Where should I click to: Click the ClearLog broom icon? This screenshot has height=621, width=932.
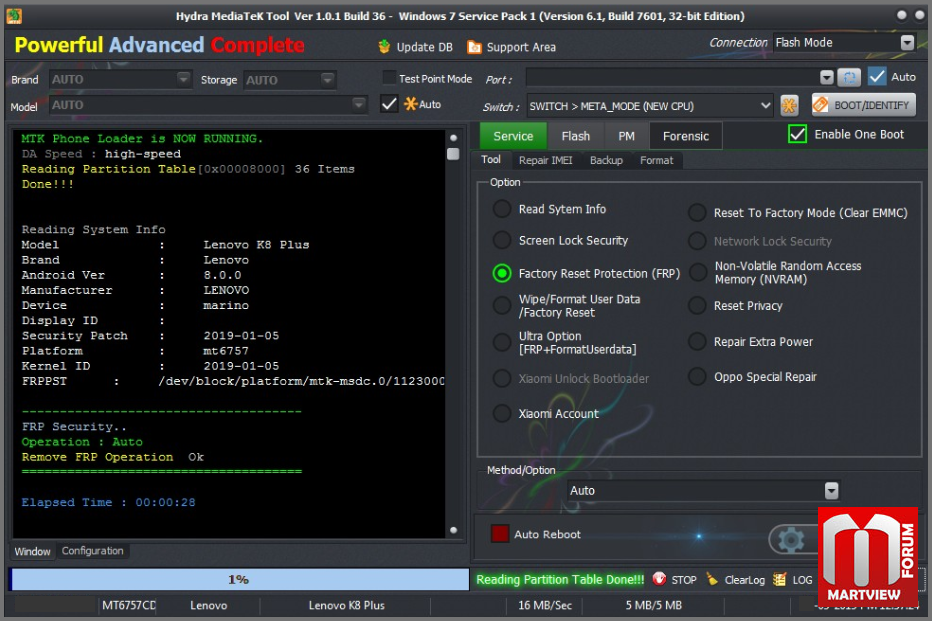[711, 579]
